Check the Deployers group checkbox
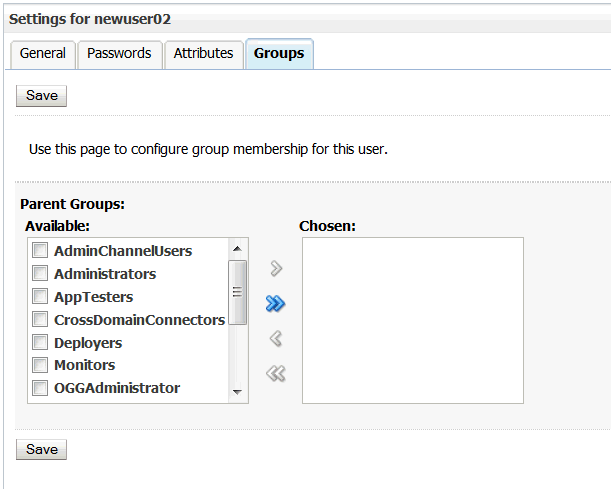Image resolution: width=611 pixels, height=489 pixels. [x=41, y=343]
